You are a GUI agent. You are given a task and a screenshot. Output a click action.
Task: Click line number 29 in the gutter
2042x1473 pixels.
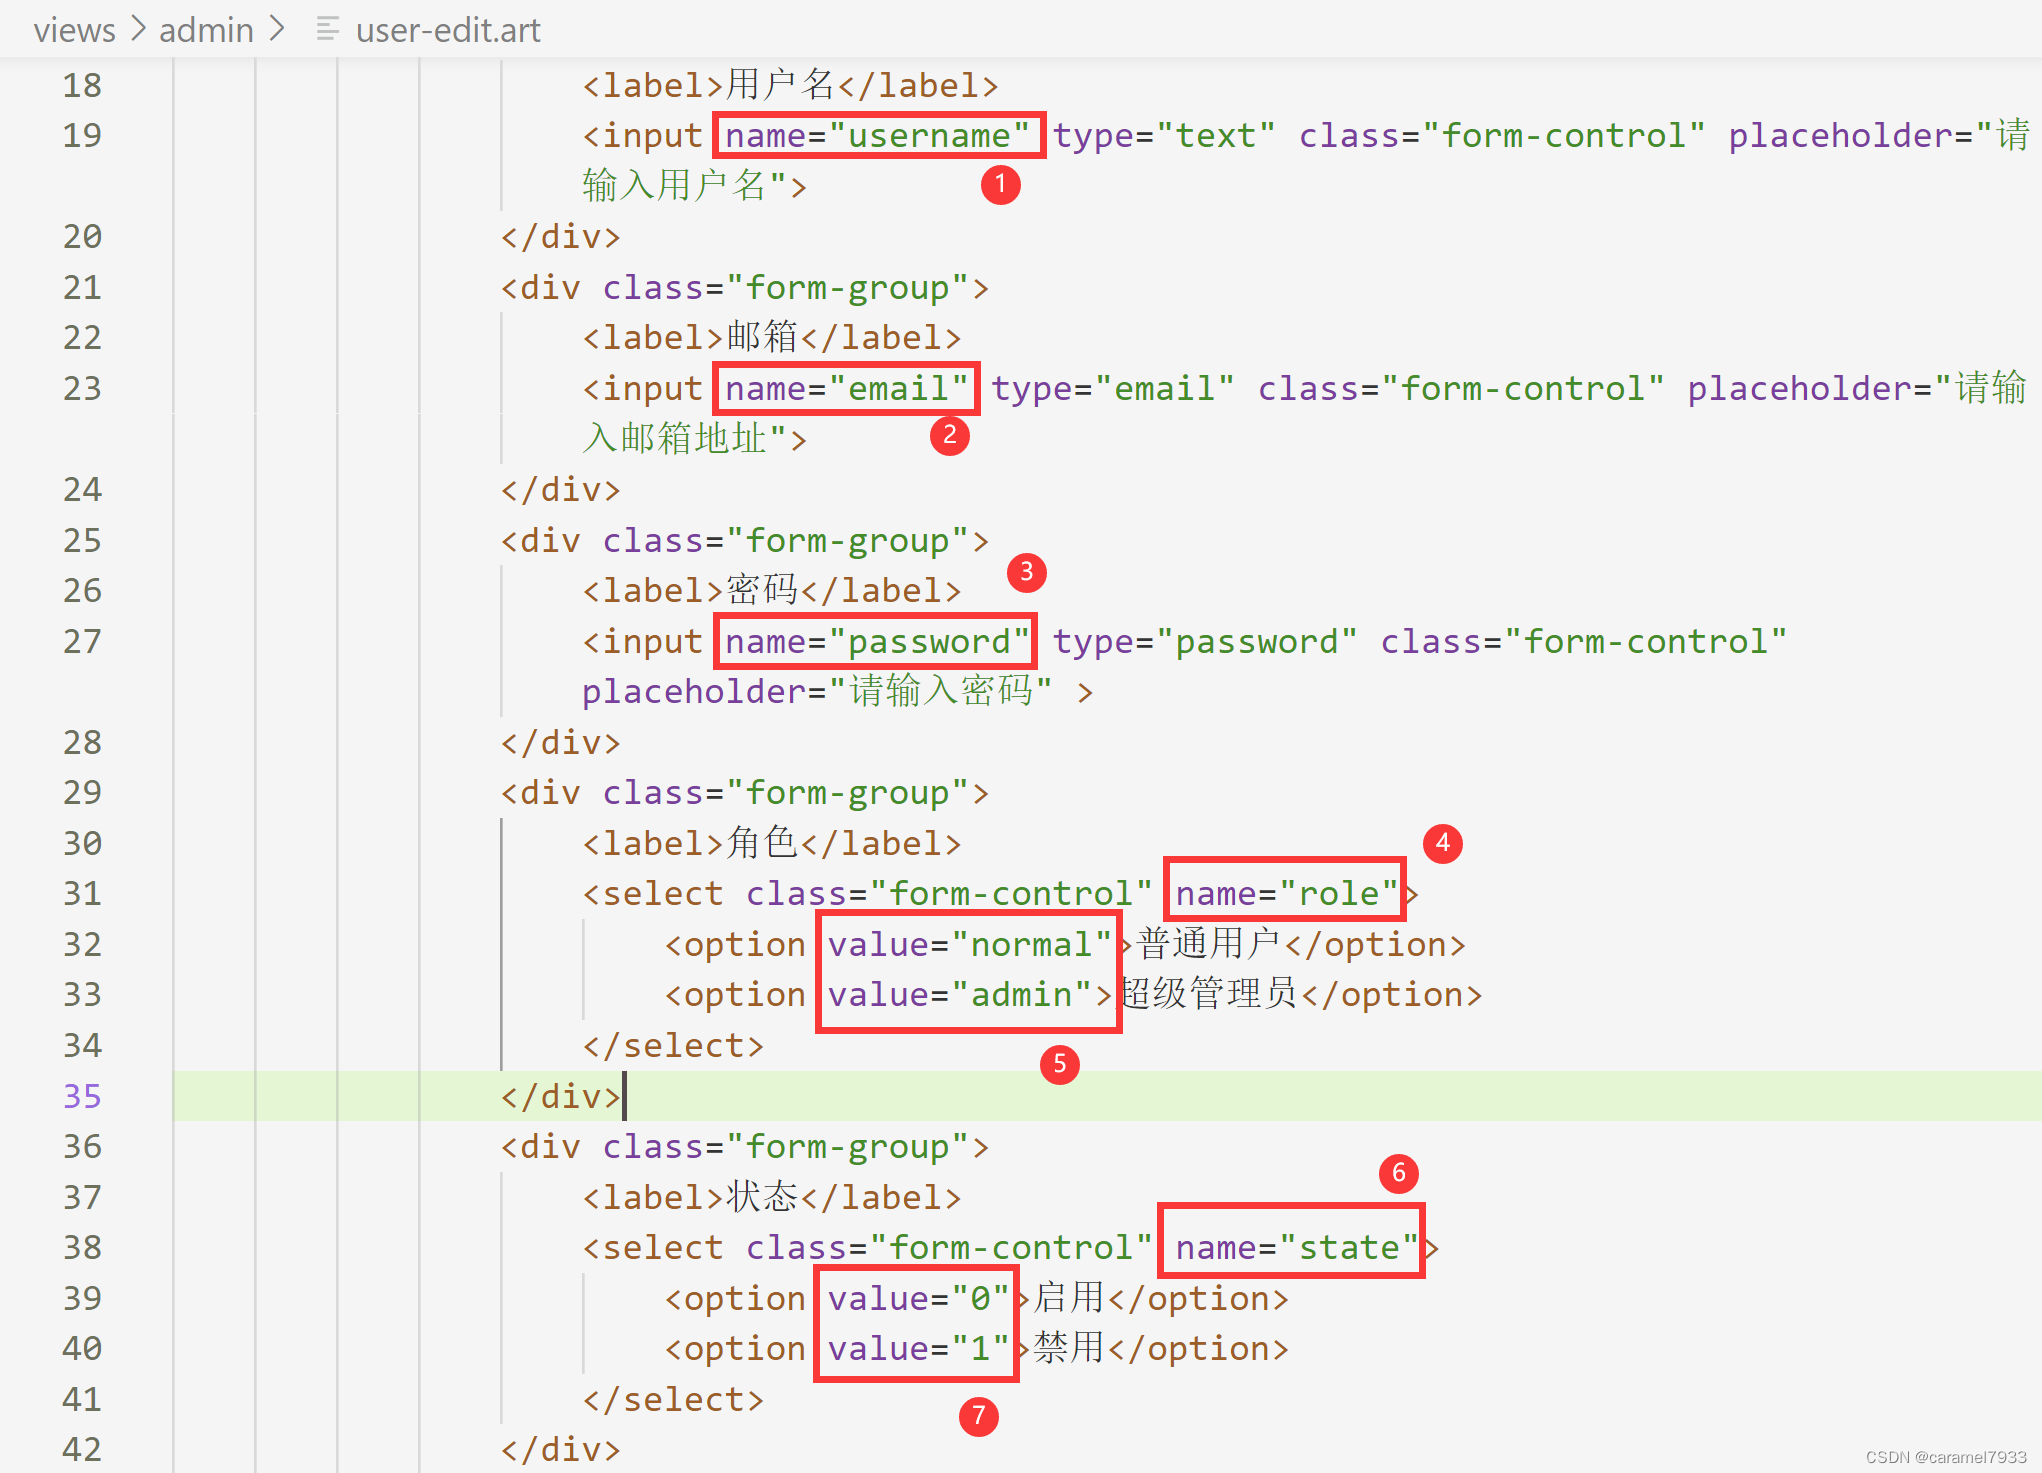(82, 793)
